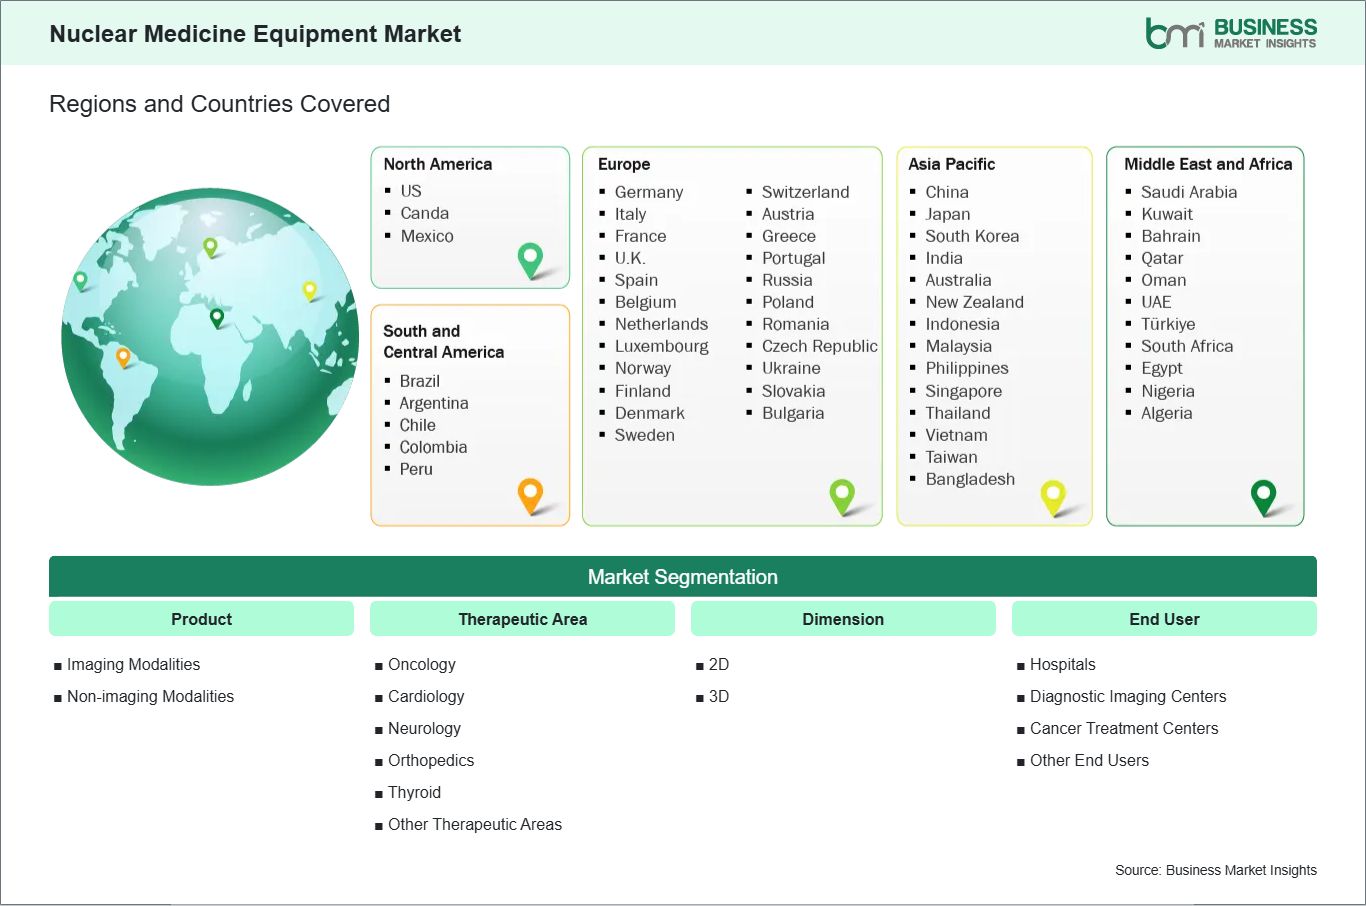1366x906 pixels.
Task: Click the Market Segmentation banner
Action: tap(682, 577)
